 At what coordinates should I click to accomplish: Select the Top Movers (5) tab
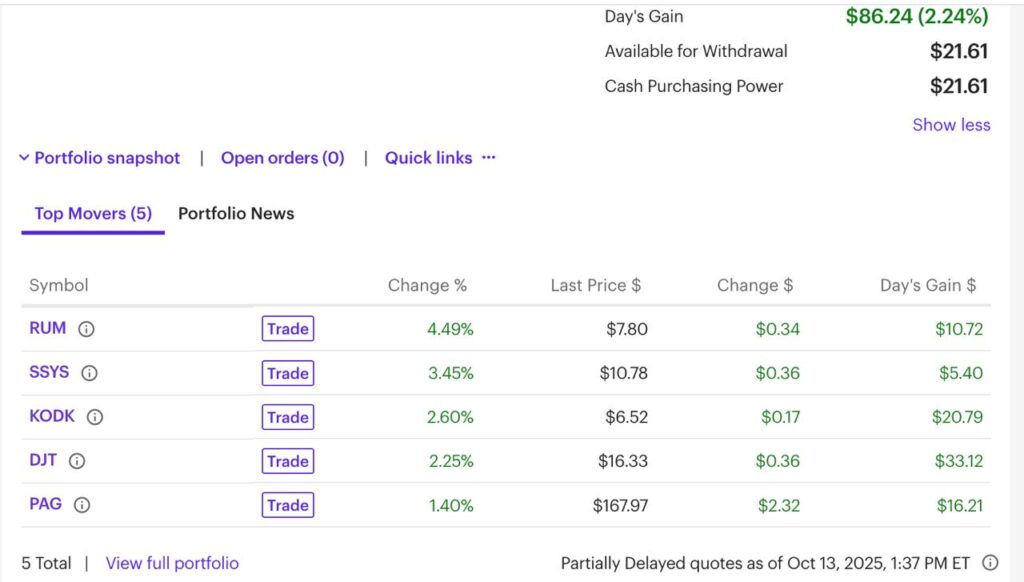(93, 213)
